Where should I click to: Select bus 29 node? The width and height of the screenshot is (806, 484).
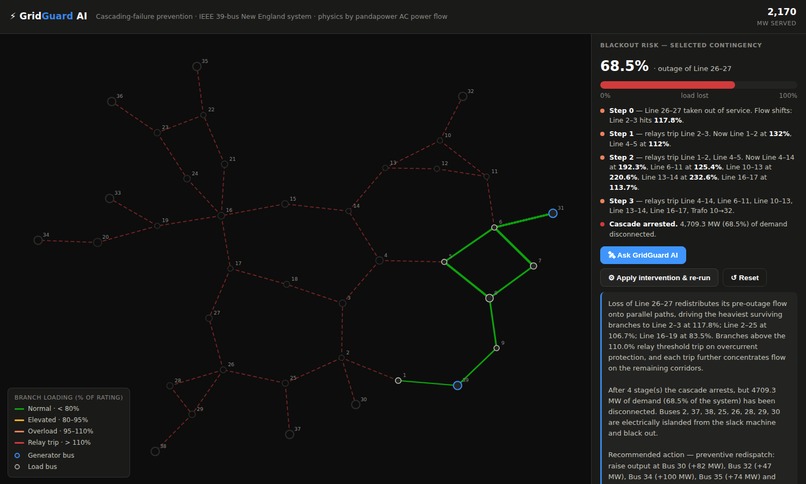(x=192, y=414)
